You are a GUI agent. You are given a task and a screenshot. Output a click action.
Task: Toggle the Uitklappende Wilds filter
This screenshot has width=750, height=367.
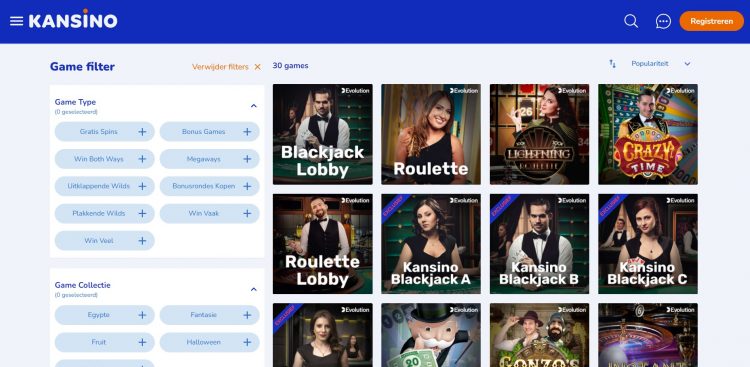[105, 186]
